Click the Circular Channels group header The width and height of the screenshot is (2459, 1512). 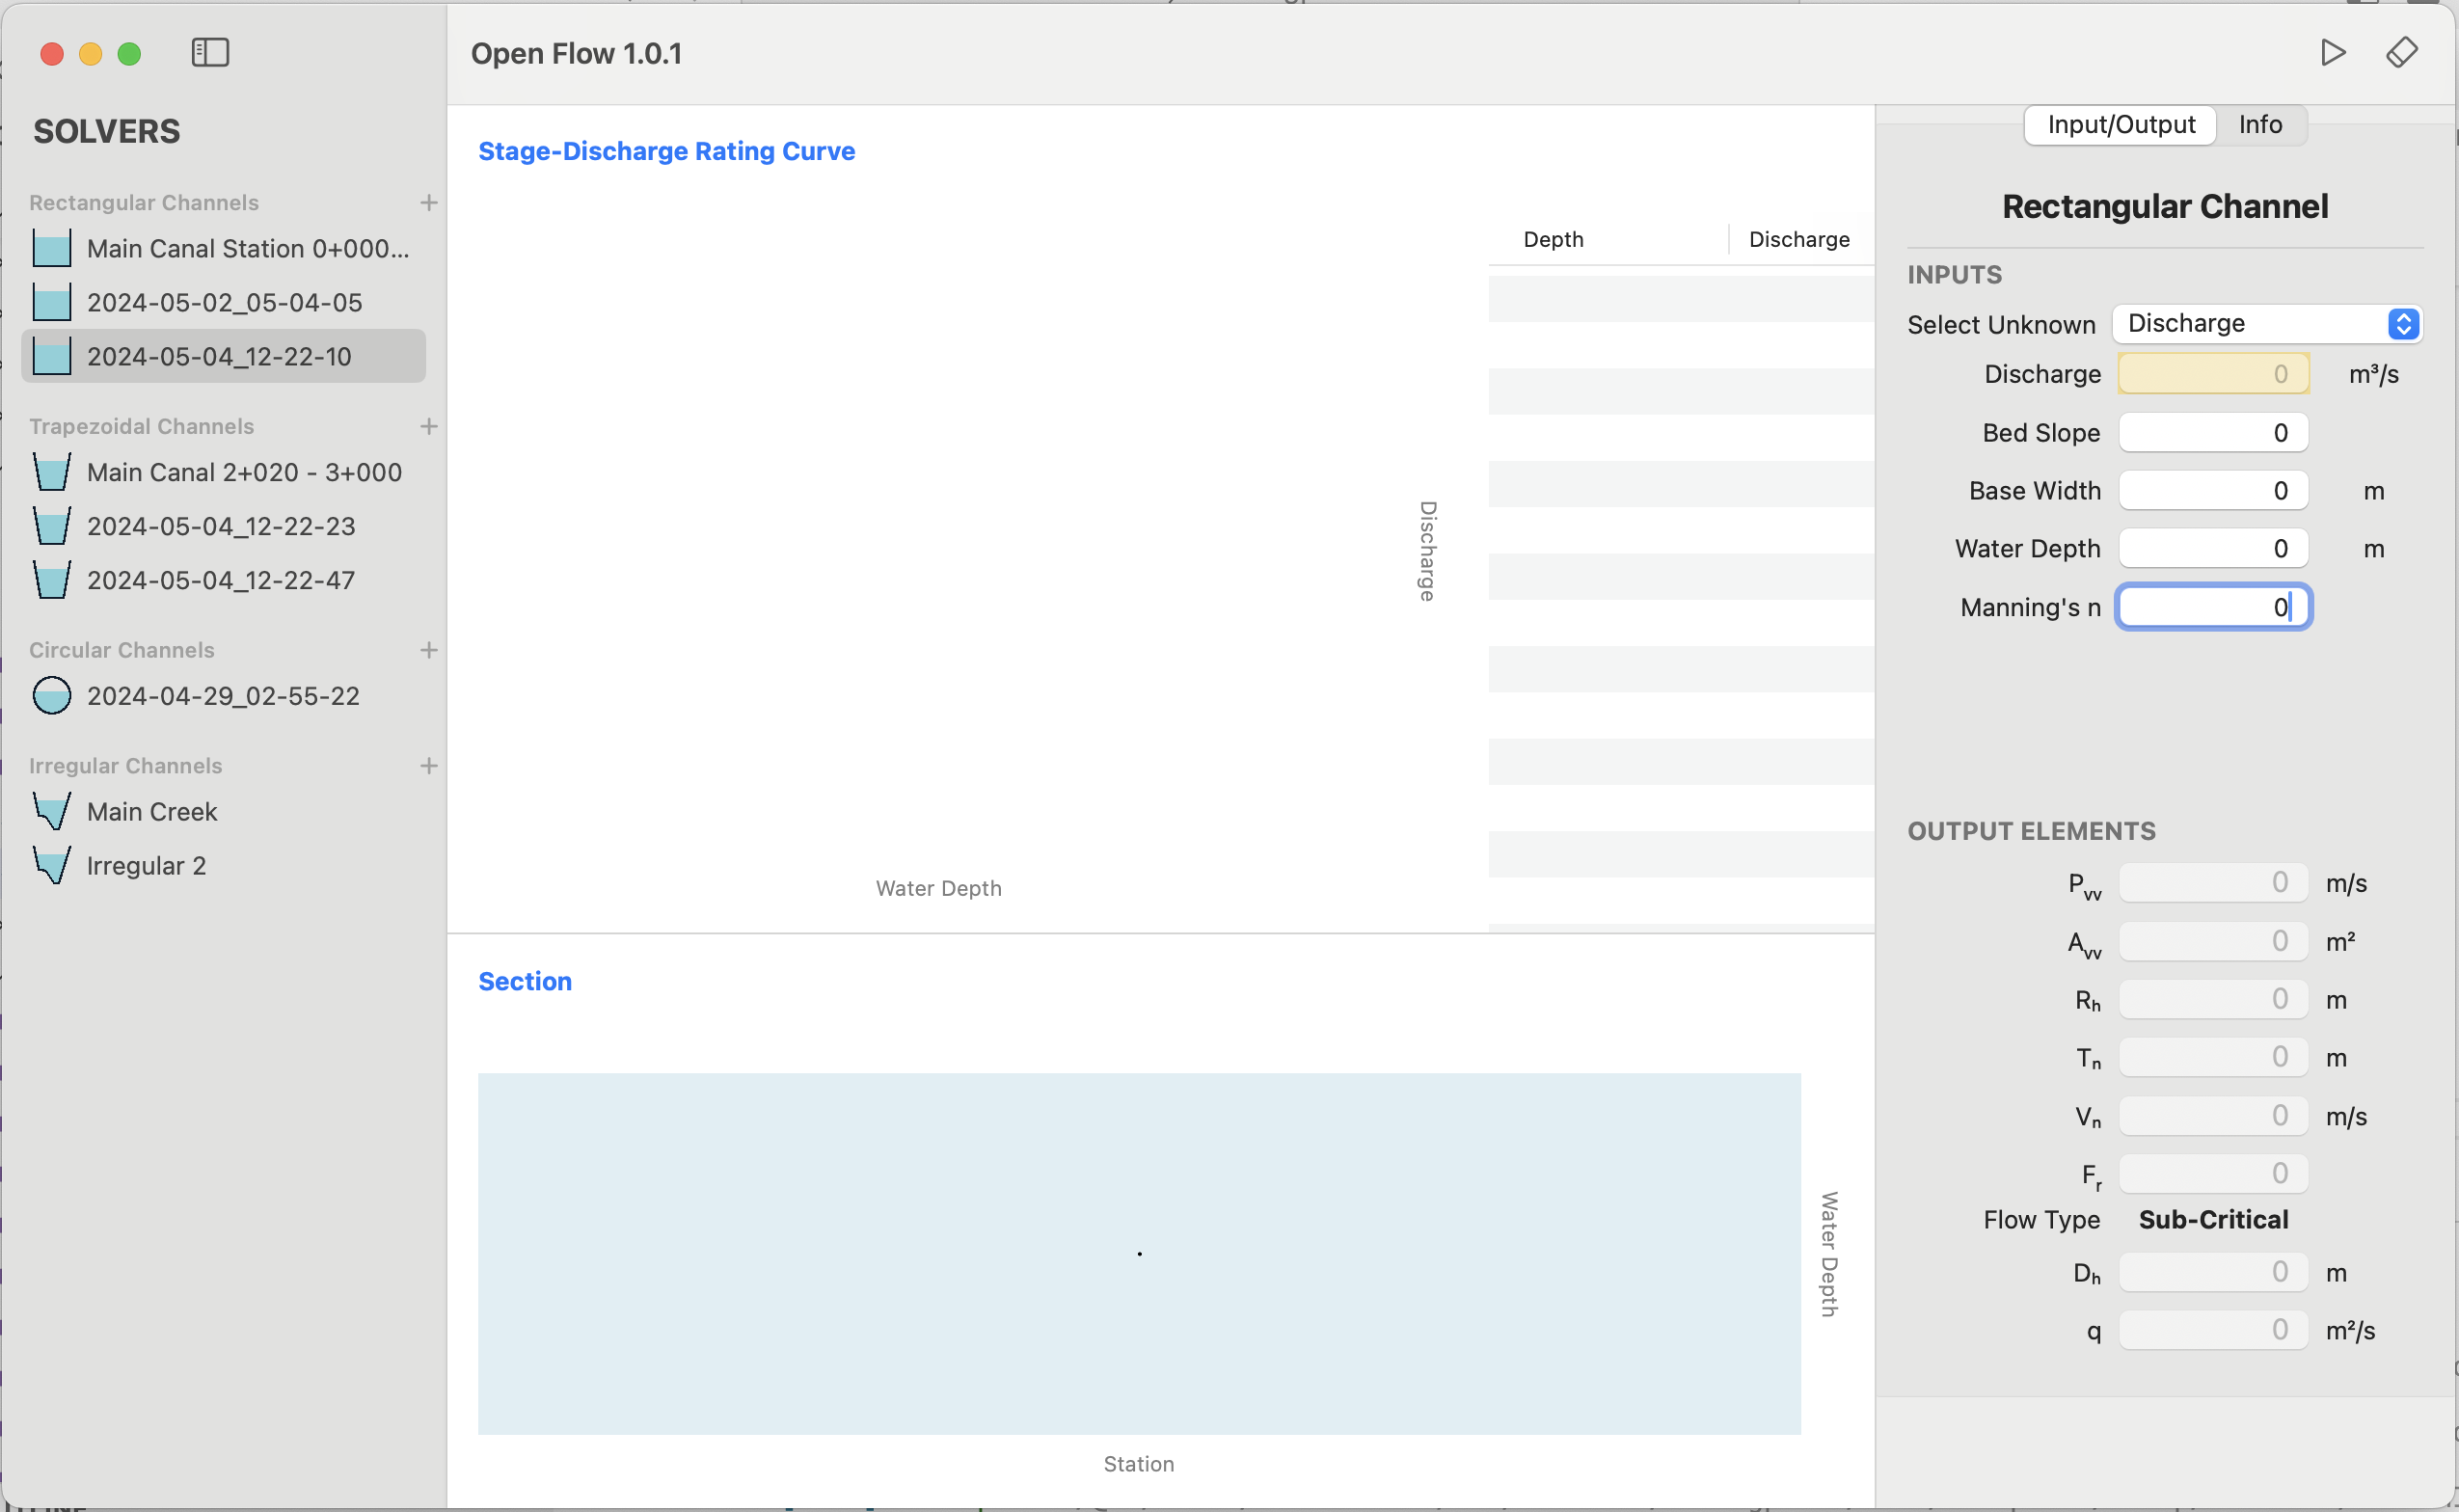pos(122,651)
